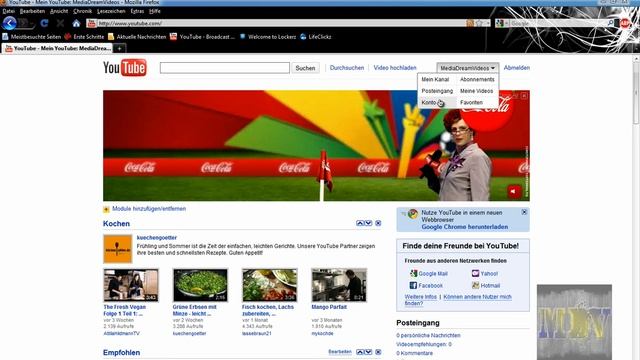Open the MediaDreamVideos account dropdown
Image resolution: width=640 pixels, height=360 pixels.
point(467,68)
